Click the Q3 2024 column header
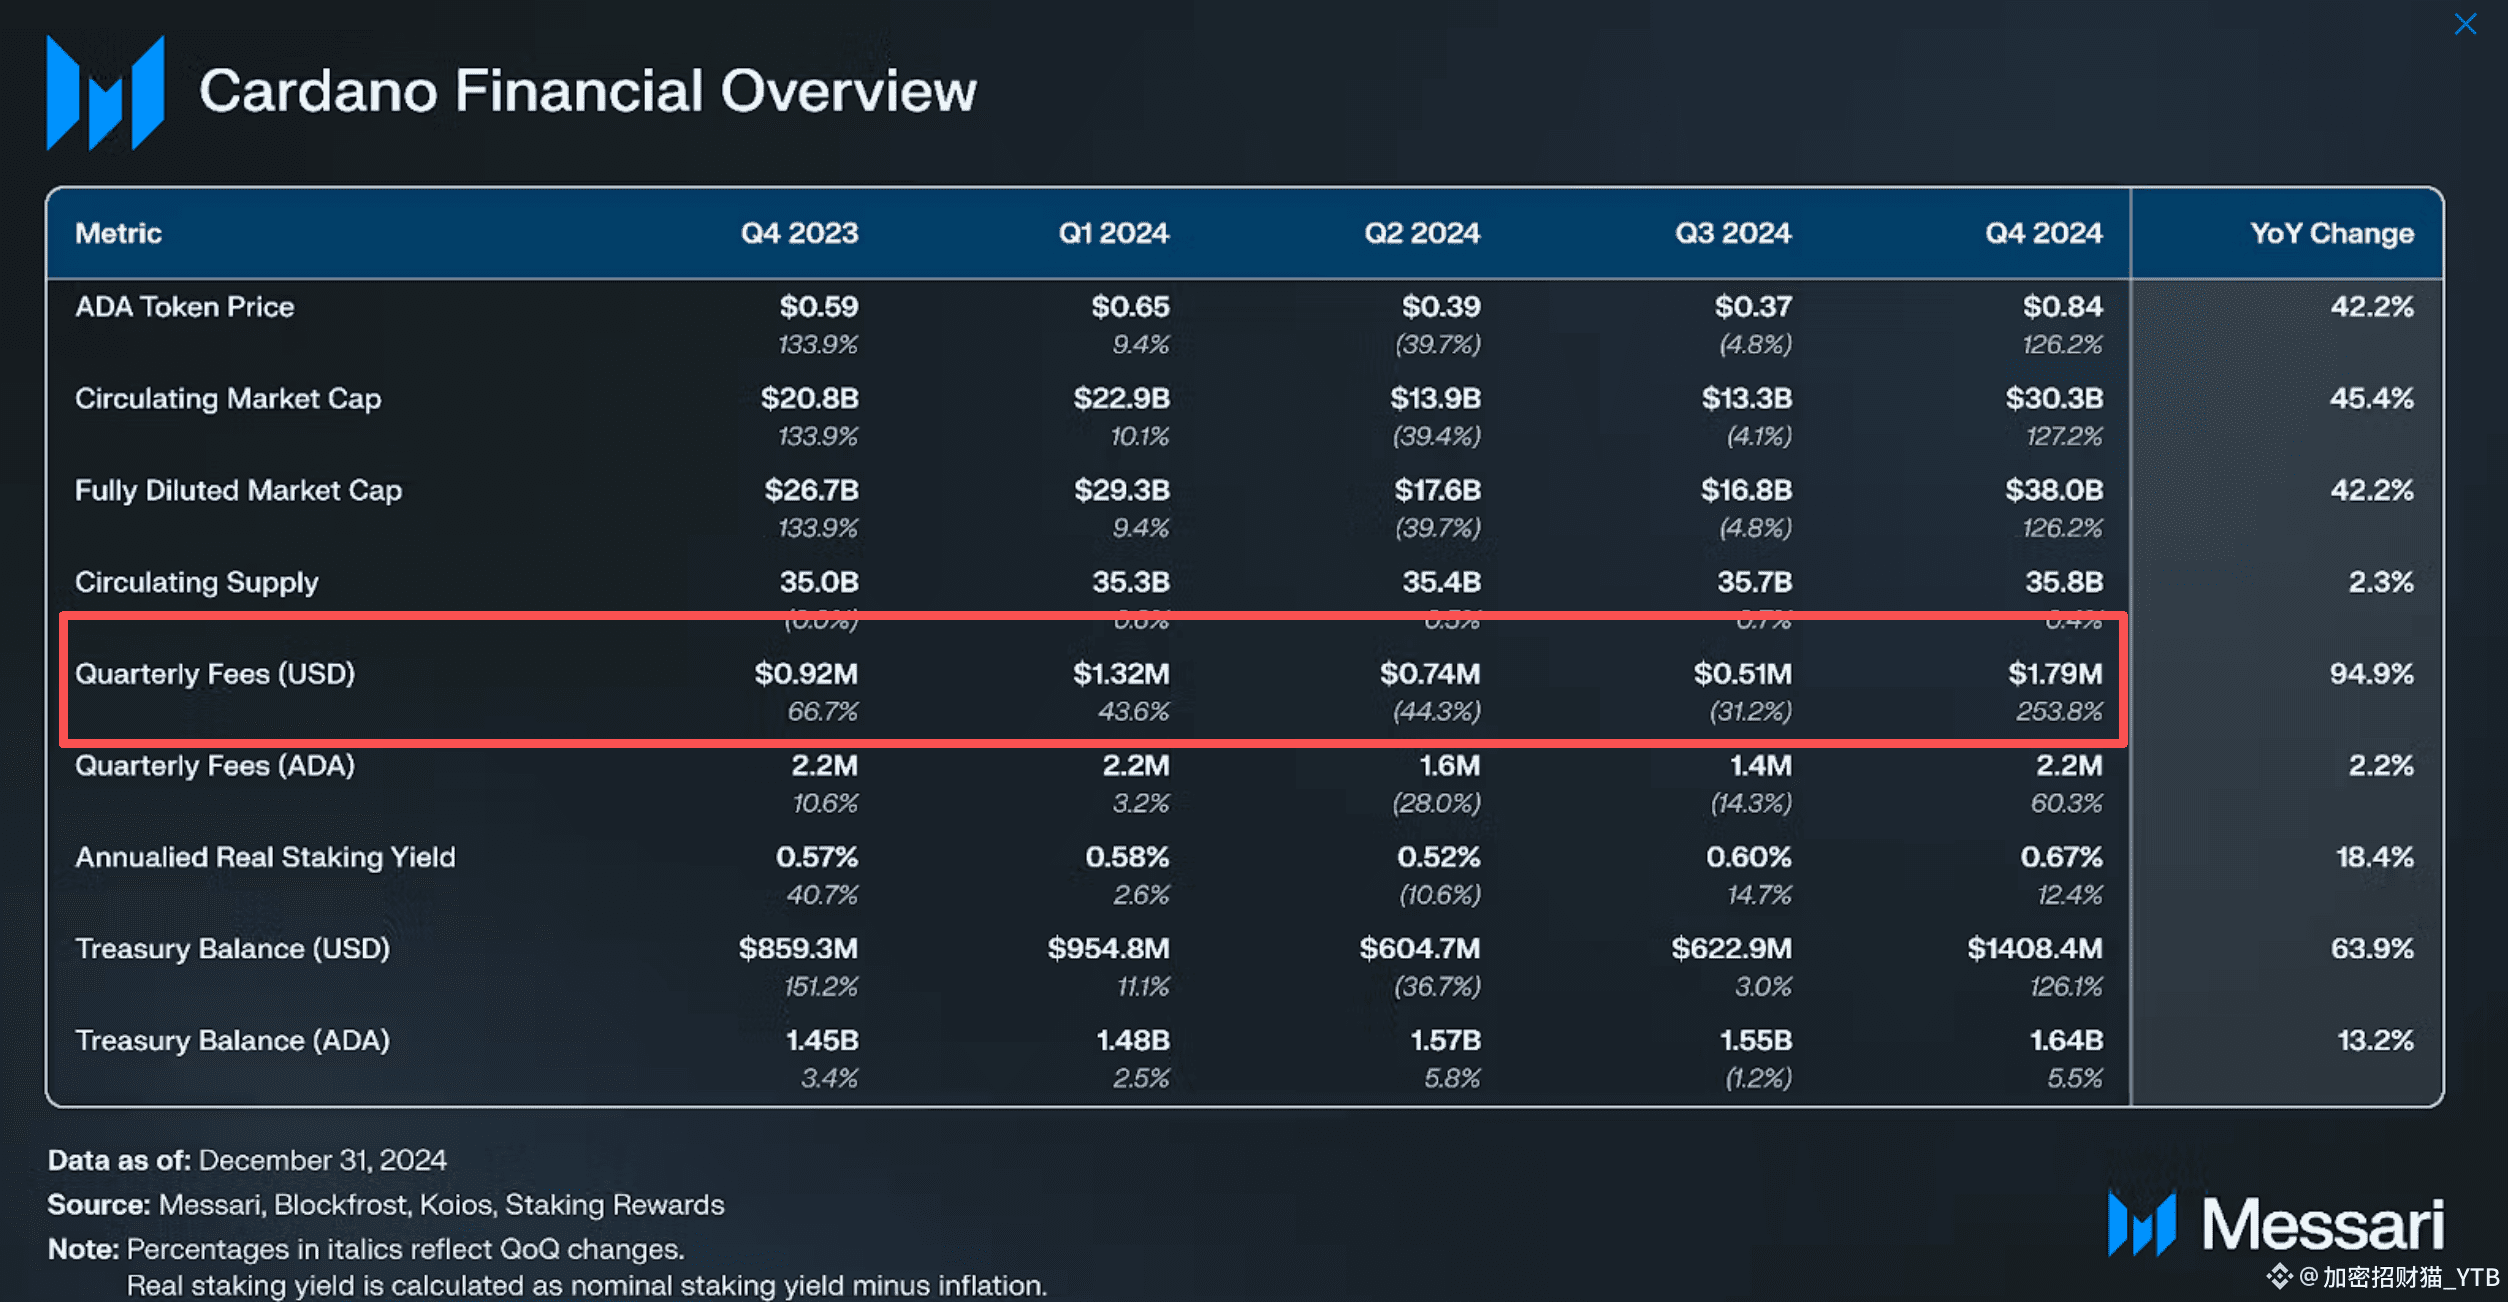This screenshot has height=1302, width=2508. (x=1732, y=233)
